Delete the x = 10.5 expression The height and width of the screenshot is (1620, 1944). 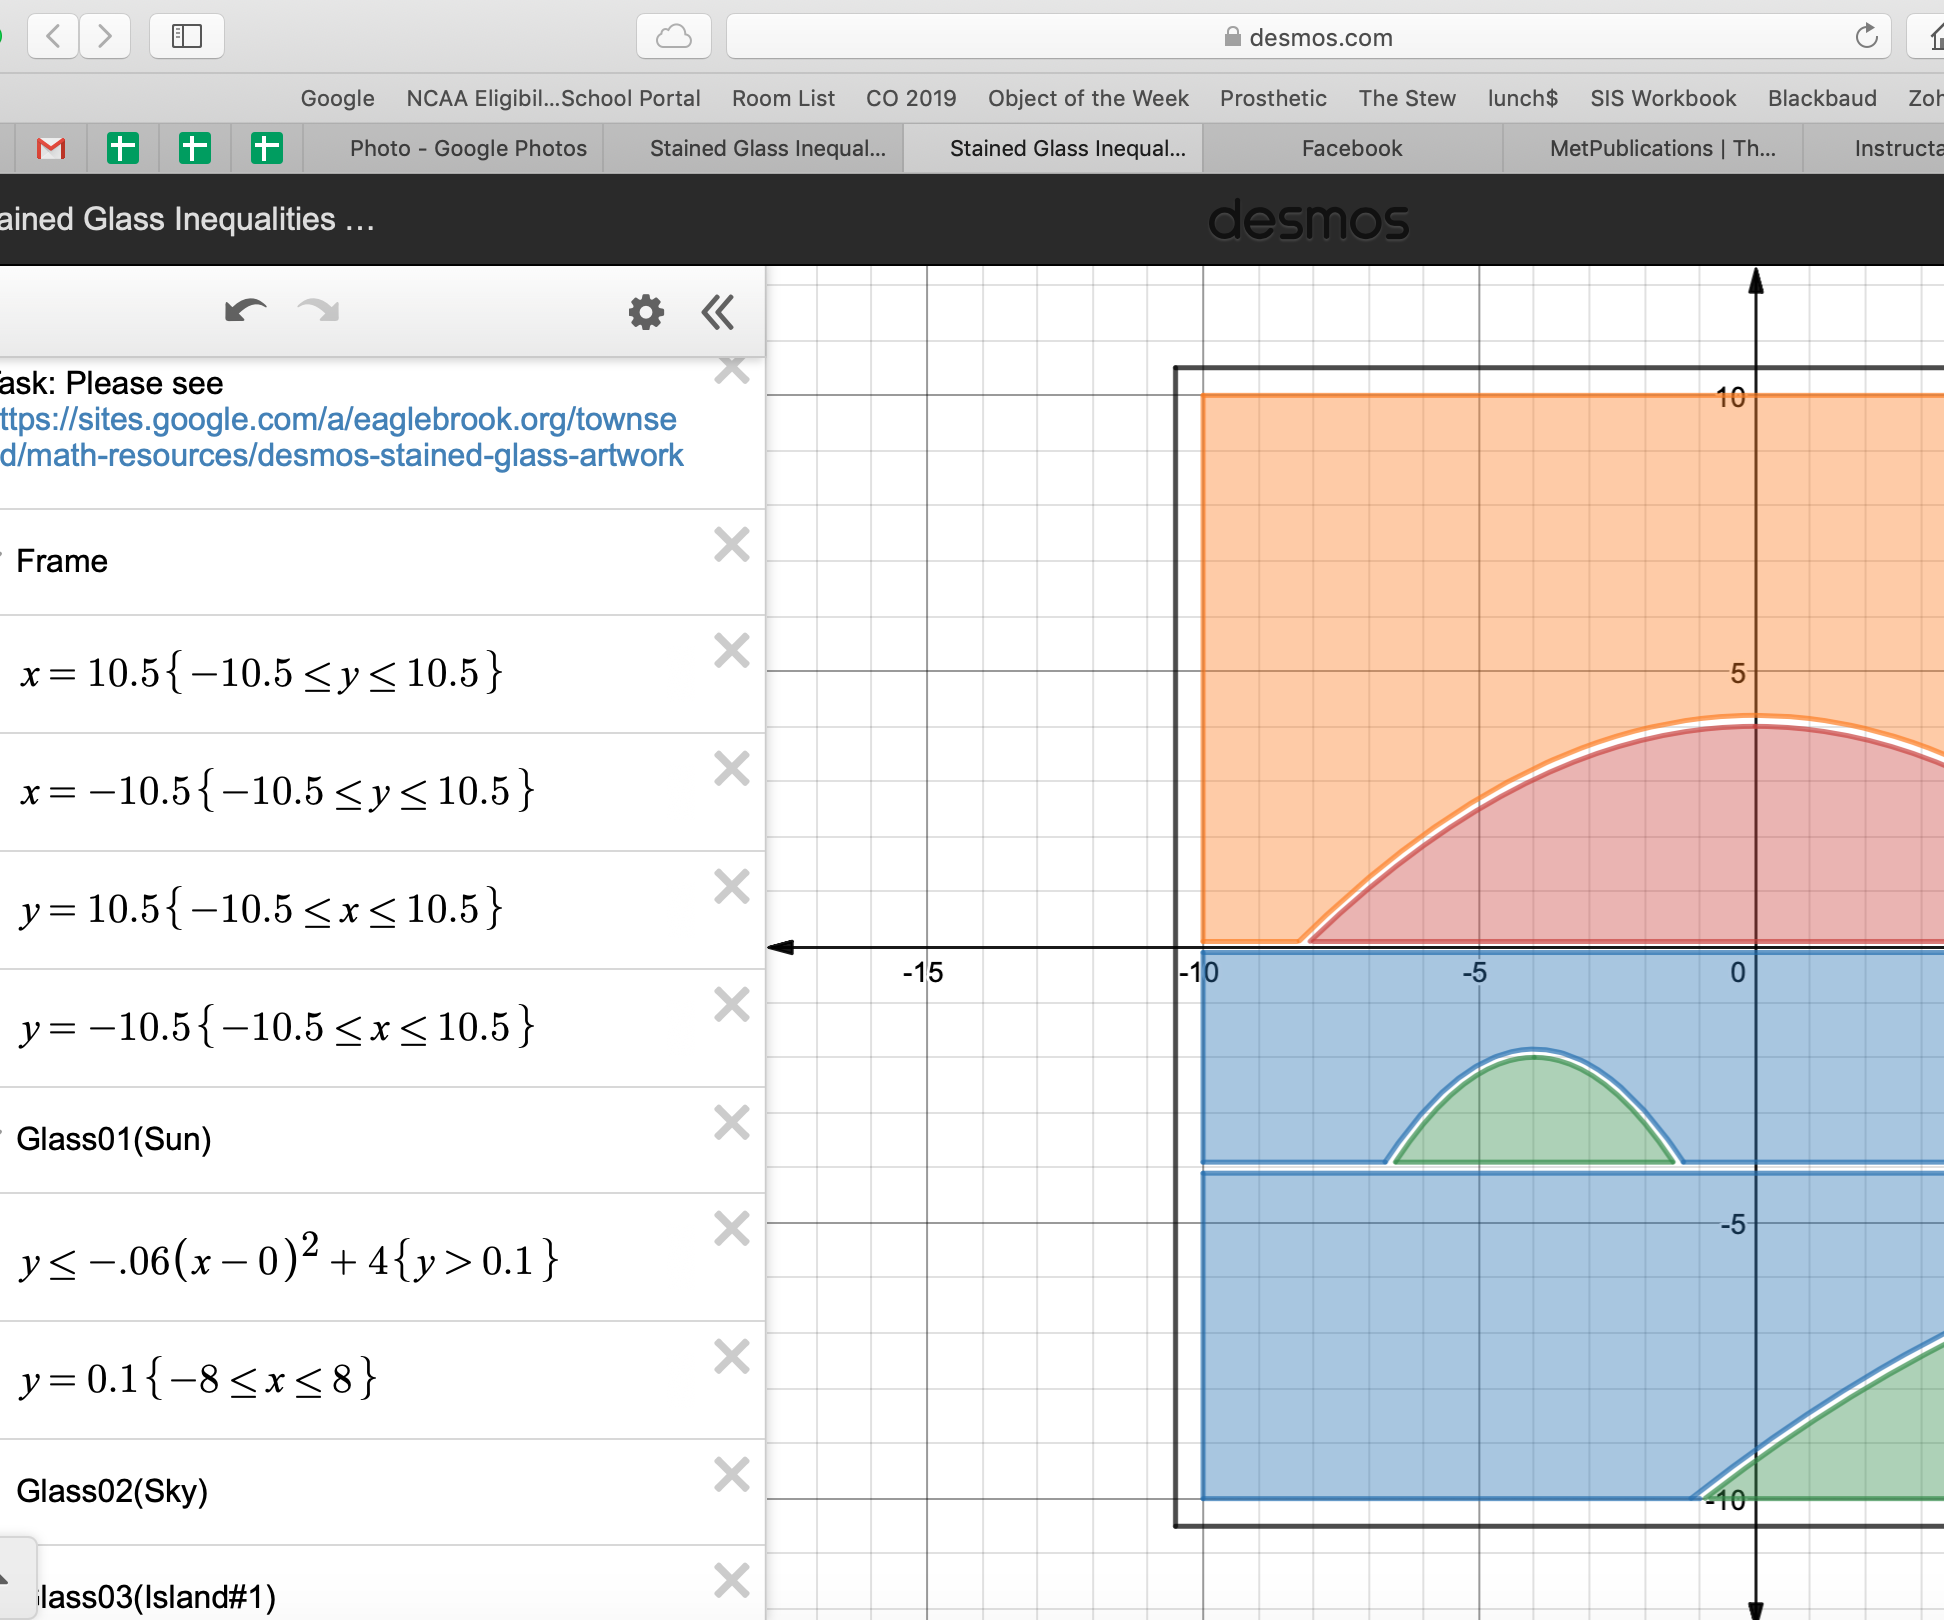tap(732, 651)
